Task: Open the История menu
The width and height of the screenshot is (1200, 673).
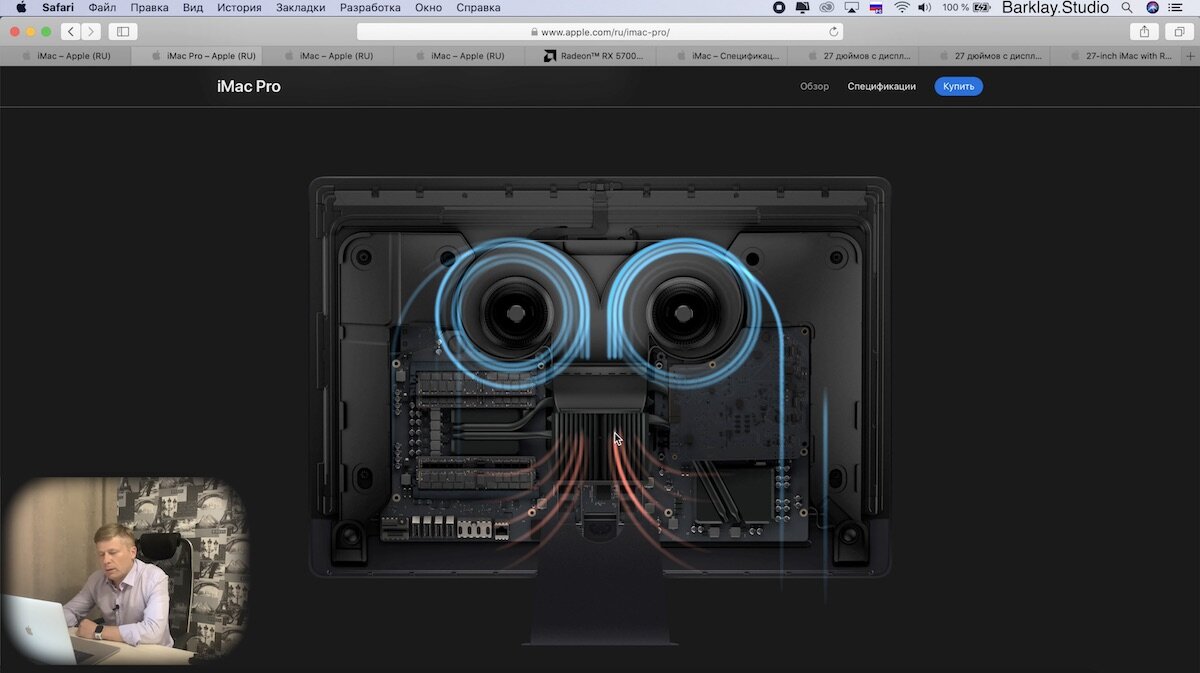Action: [x=239, y=7]
